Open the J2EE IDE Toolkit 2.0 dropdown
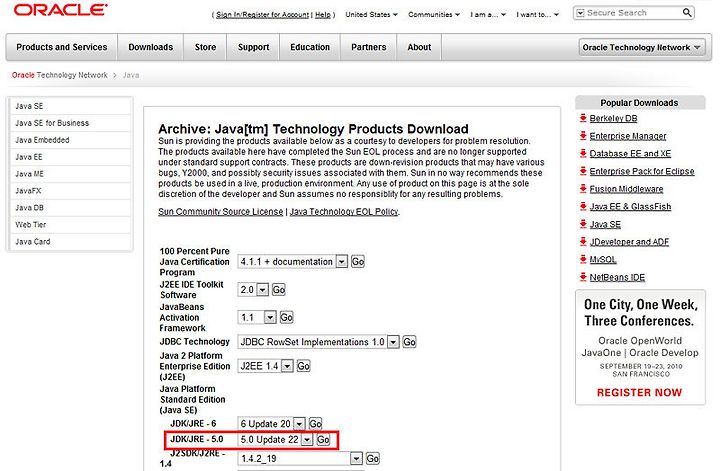Screen dimensions: 720x471 point(262,290)
